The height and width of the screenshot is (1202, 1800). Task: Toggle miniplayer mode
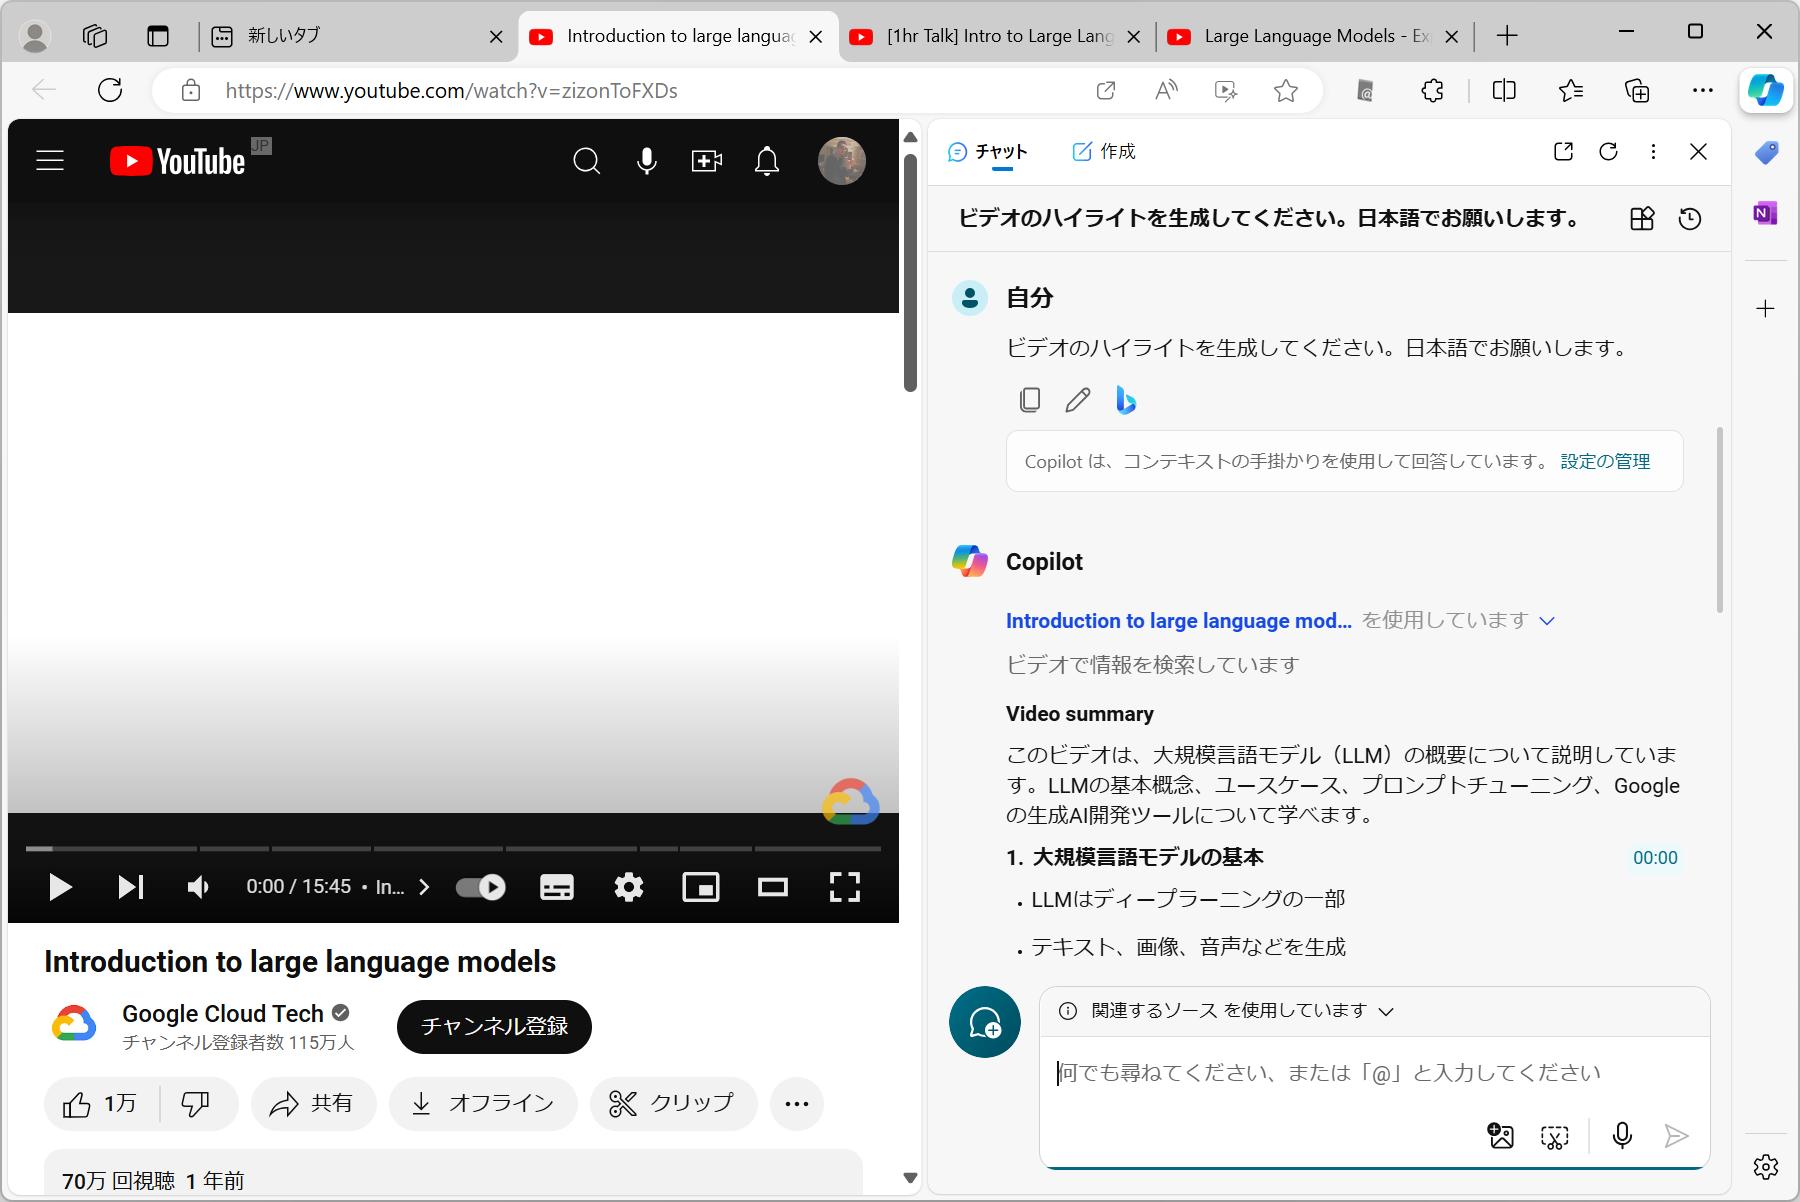pos(701,887)
